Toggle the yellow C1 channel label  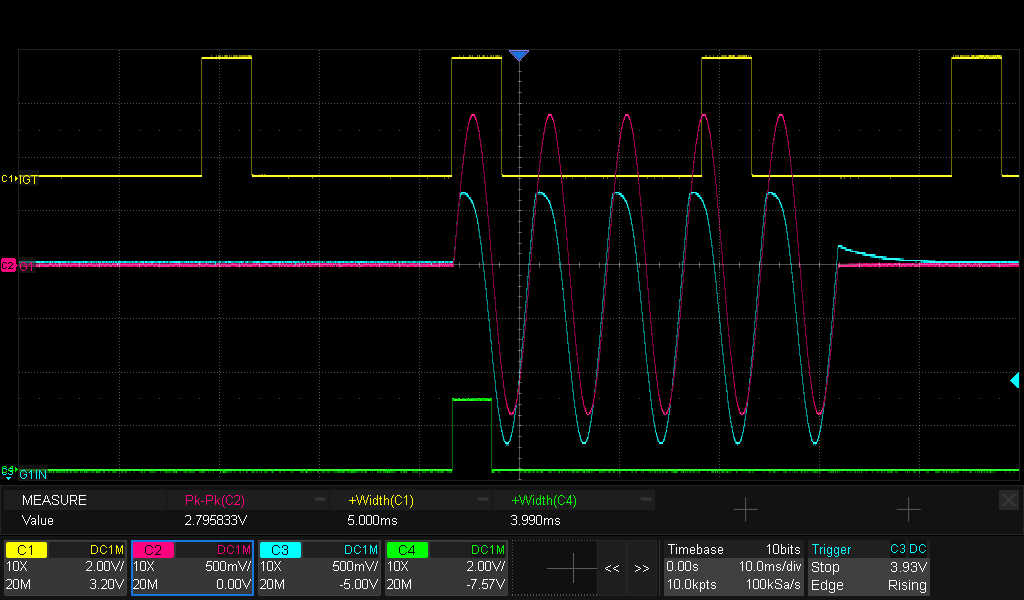click(26, 550)
